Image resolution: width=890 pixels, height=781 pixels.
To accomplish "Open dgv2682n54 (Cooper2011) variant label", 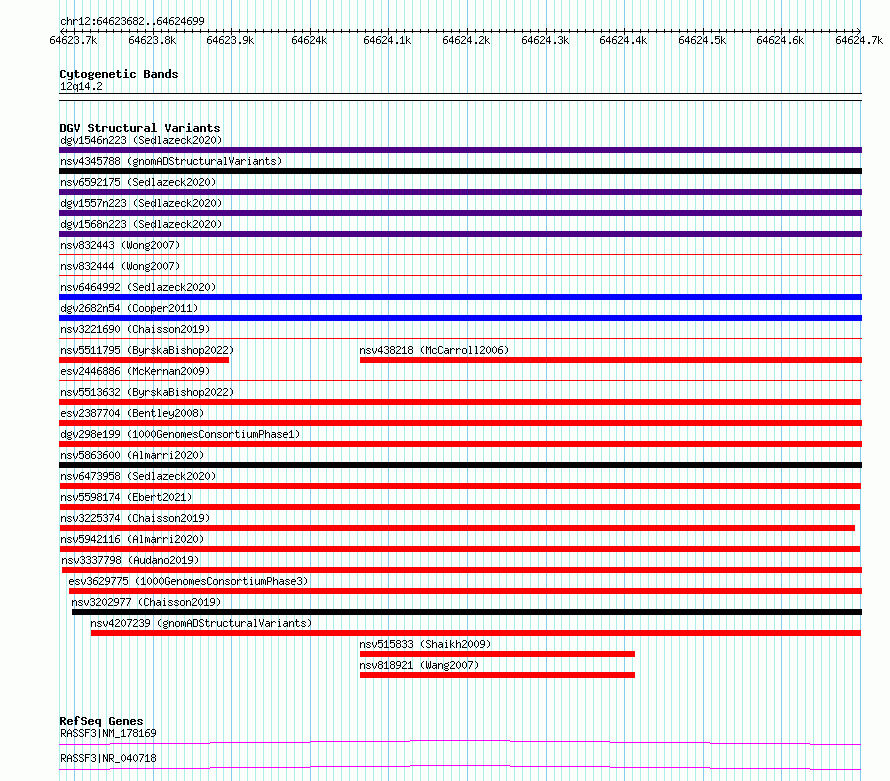I will (x=129, y=308).
